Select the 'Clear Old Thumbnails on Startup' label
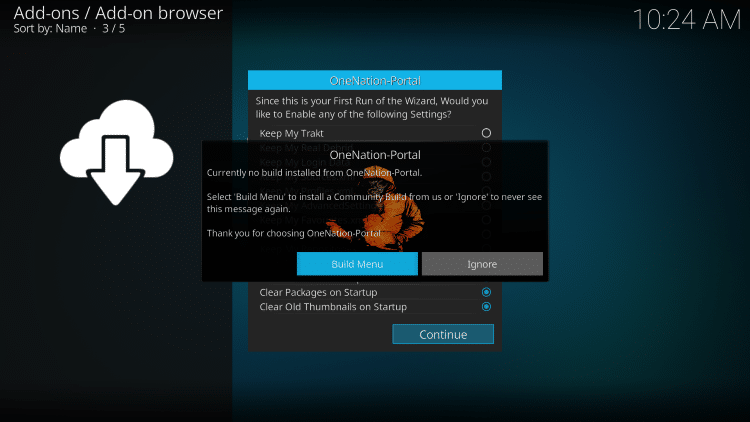 [x=333, y=307]
